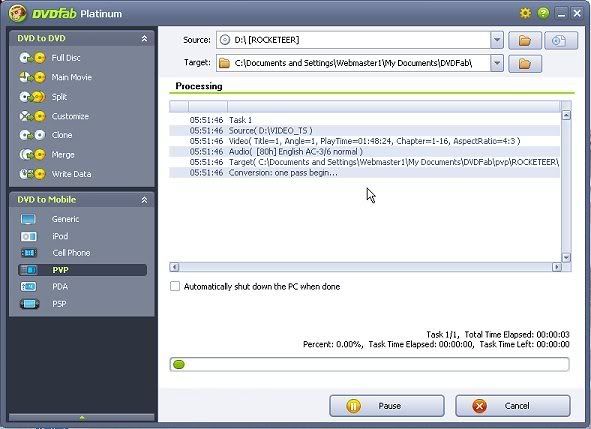Select the Split disc mode icon
Screen dimensions: 591x429
coord(32,97)
